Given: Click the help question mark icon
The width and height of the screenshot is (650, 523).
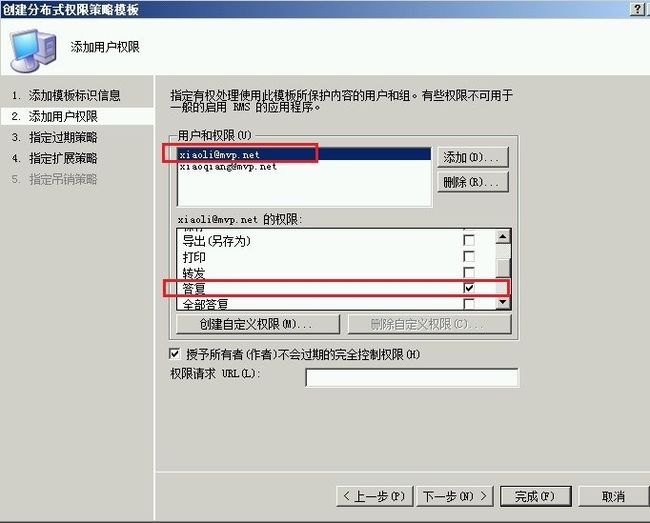Looking at the screenshot, I should tap(637, 9).
